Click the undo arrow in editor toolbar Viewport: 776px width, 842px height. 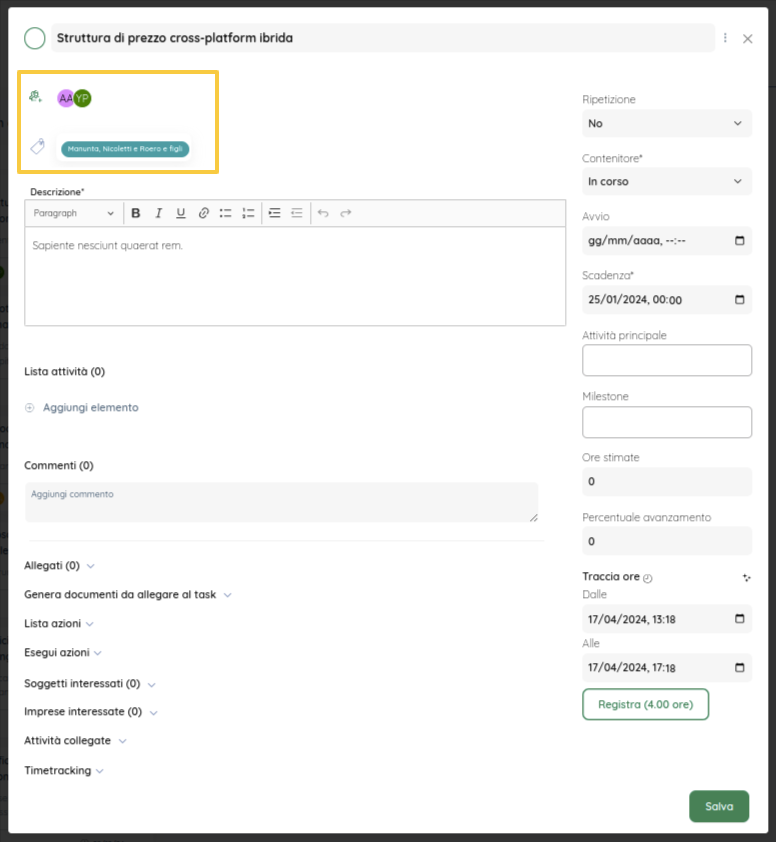coord(322,213)
